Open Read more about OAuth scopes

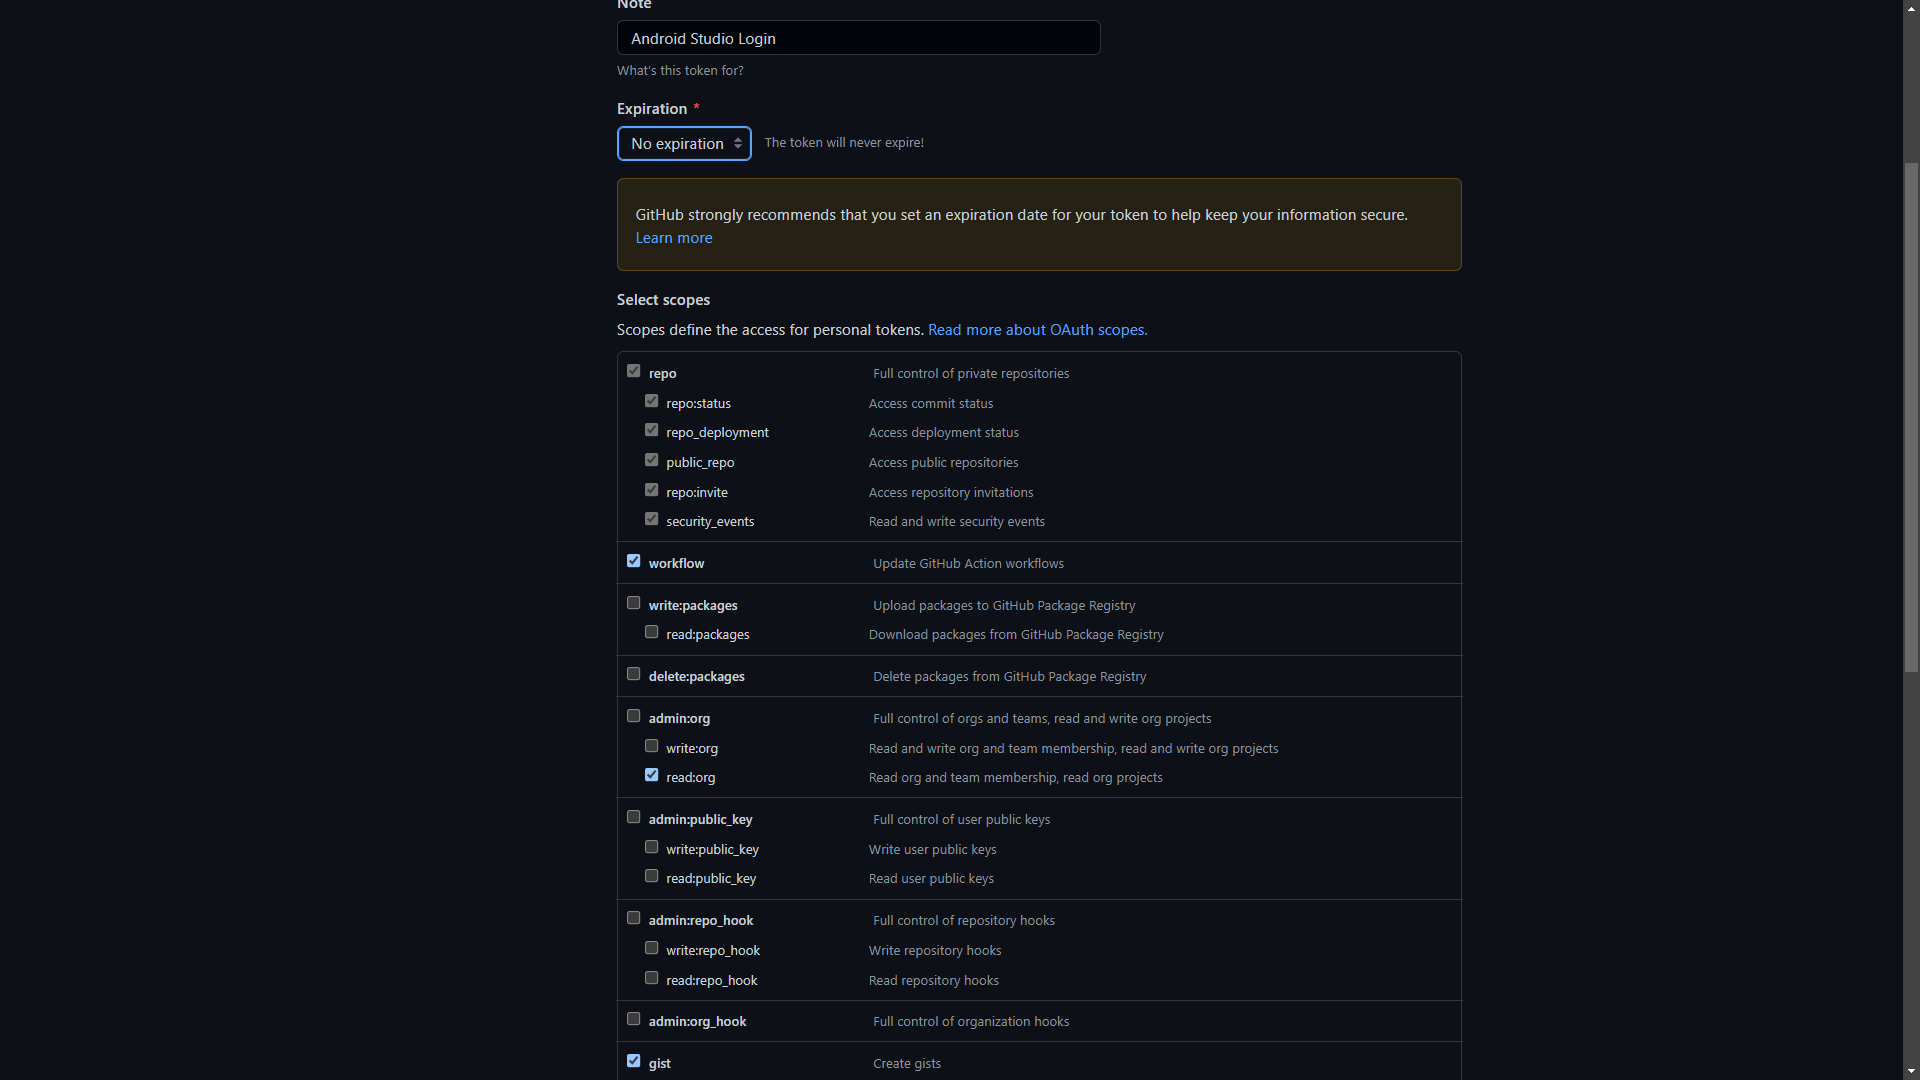pos(1037,329)
